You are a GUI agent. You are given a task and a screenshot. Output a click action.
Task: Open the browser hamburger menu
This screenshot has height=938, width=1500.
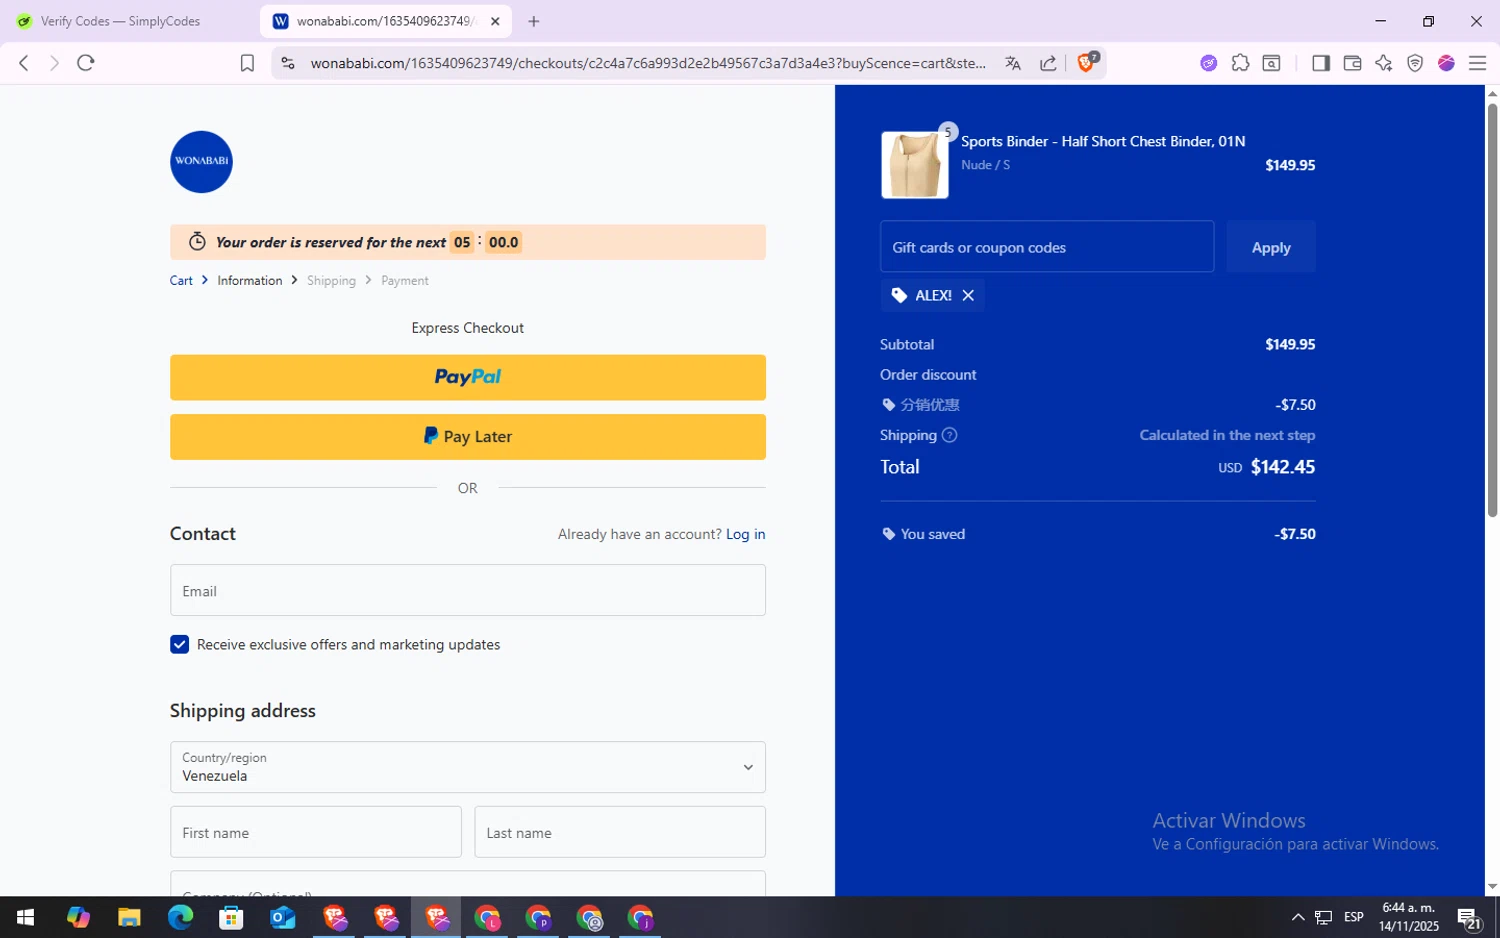point(1477,63)
